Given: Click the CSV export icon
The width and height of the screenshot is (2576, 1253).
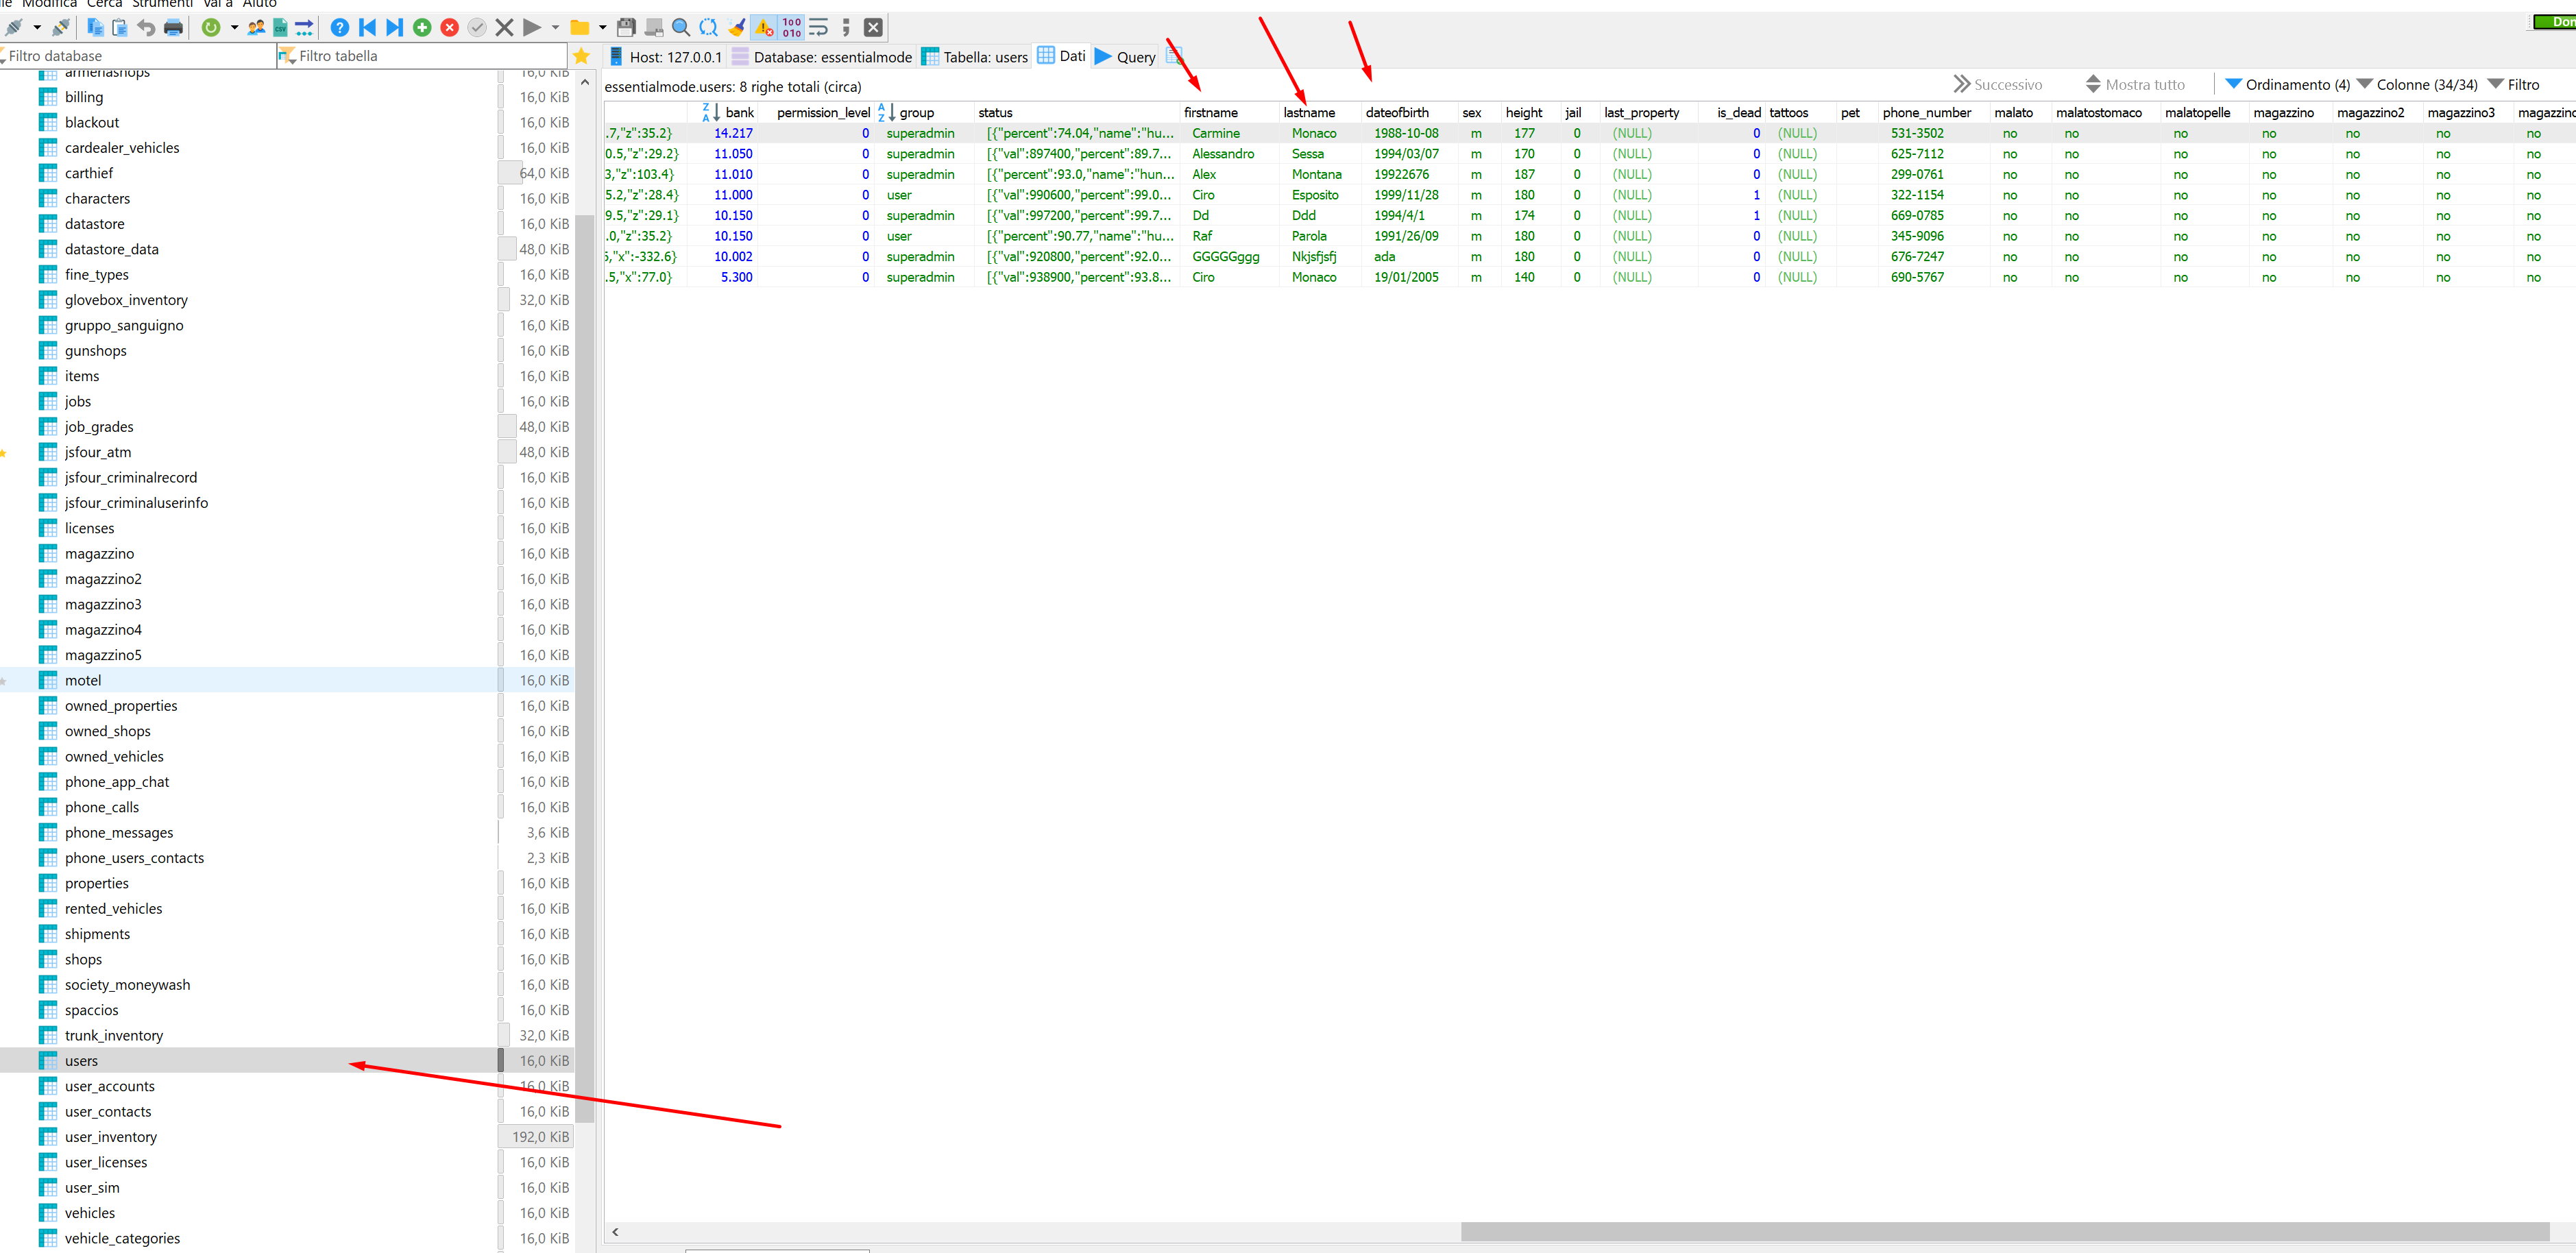Looking at the screenshot, I should tap(281, 28).
